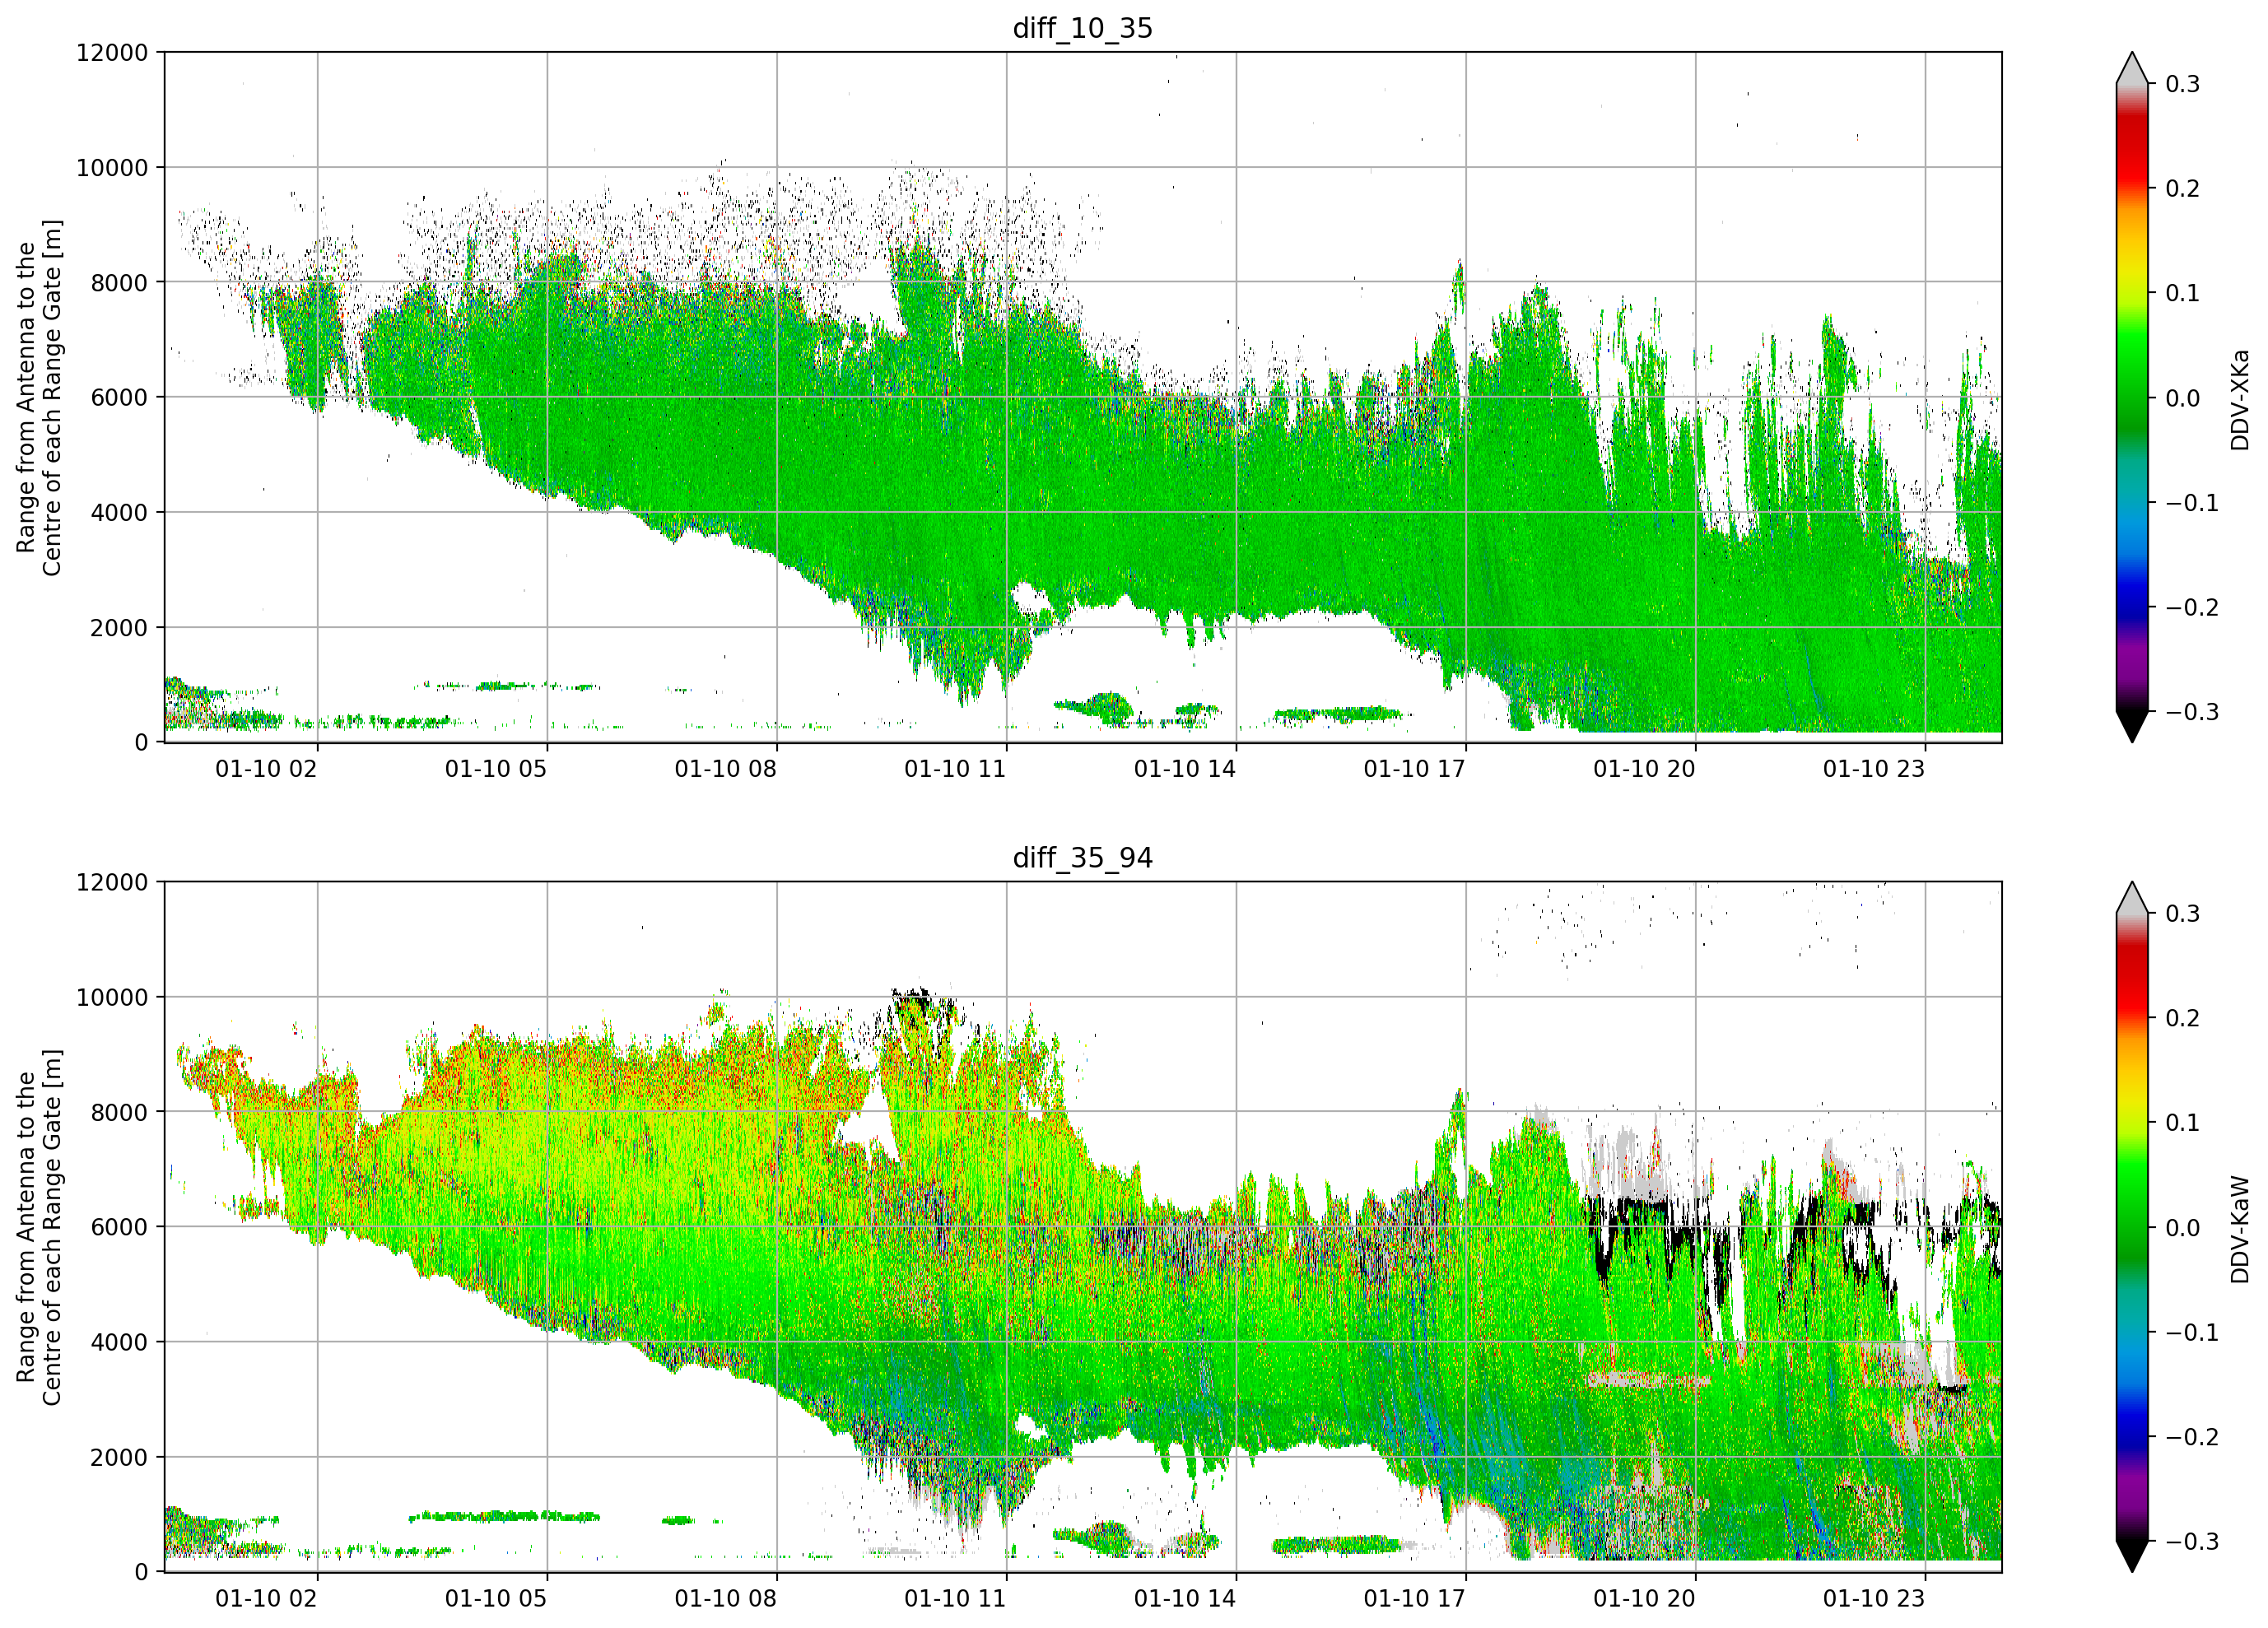
Task: Click the 01-10 20 tick label in lower plot
Action: 1644,1598
